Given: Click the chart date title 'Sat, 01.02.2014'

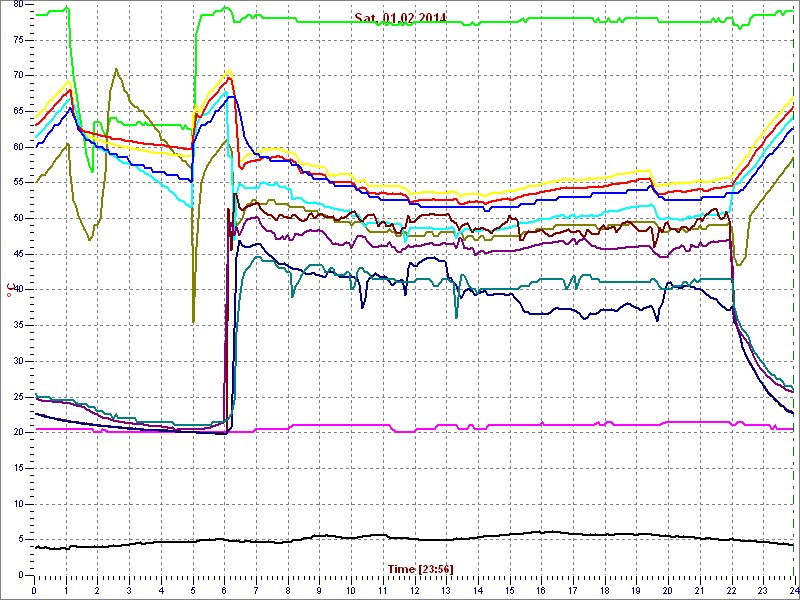Looking at the screenshot, I should tap(400, 18).
